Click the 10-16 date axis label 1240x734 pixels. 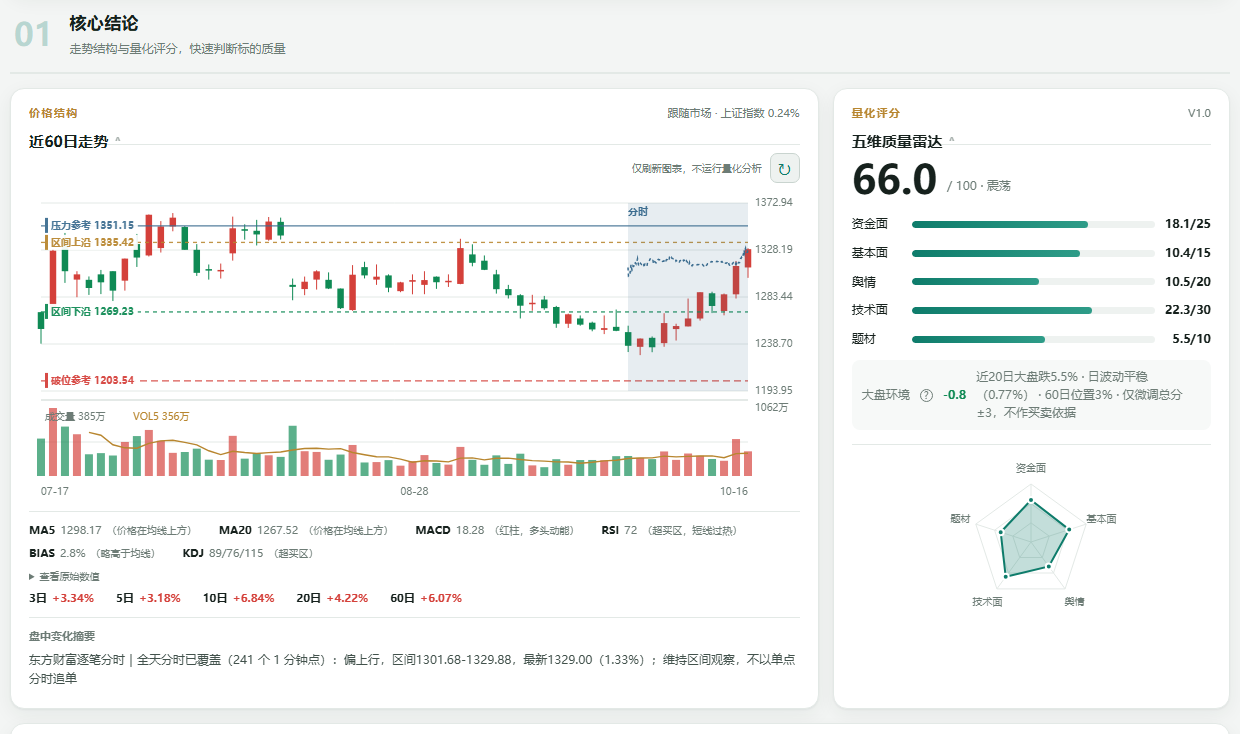point(735,491)
